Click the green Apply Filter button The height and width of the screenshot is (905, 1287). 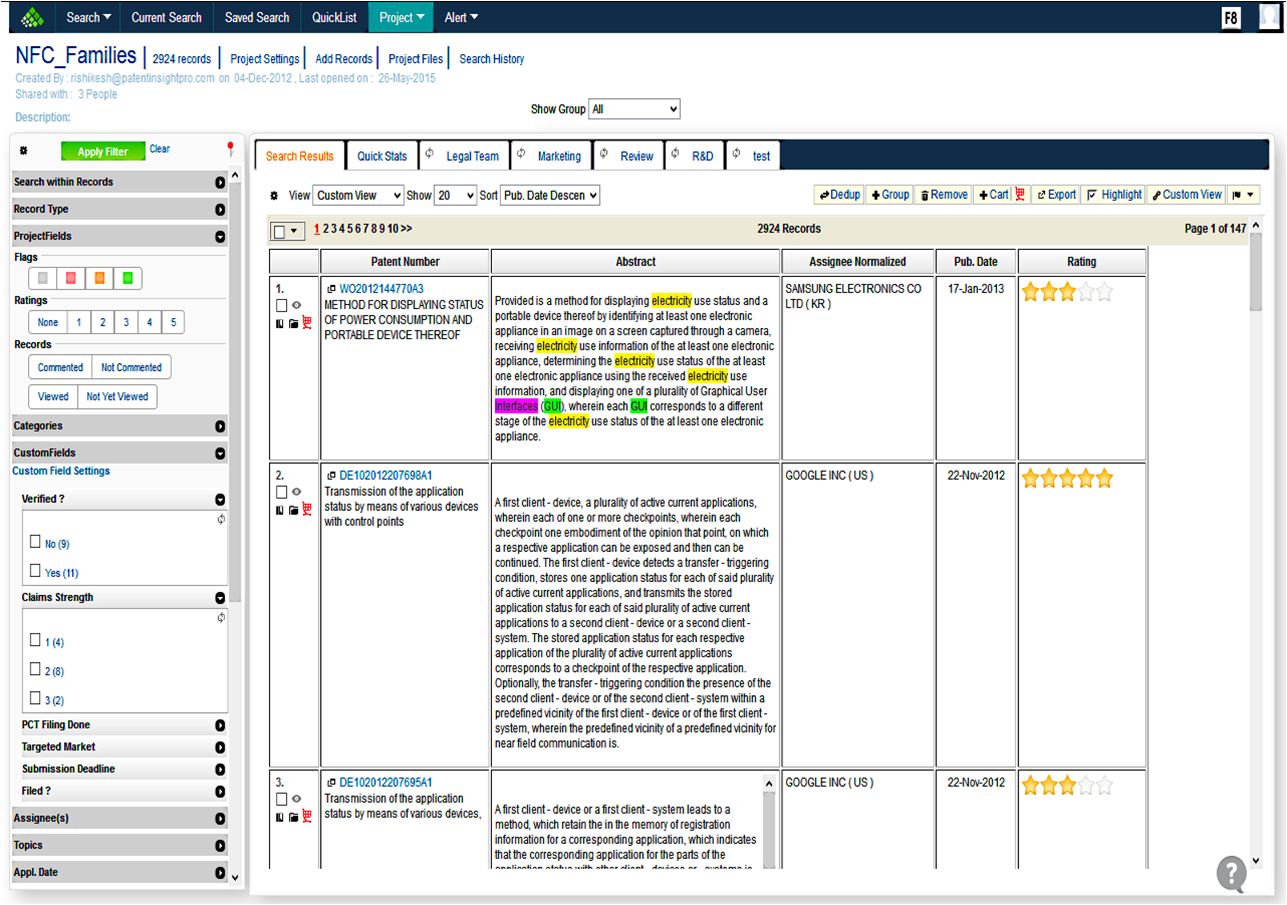point(103,151)
